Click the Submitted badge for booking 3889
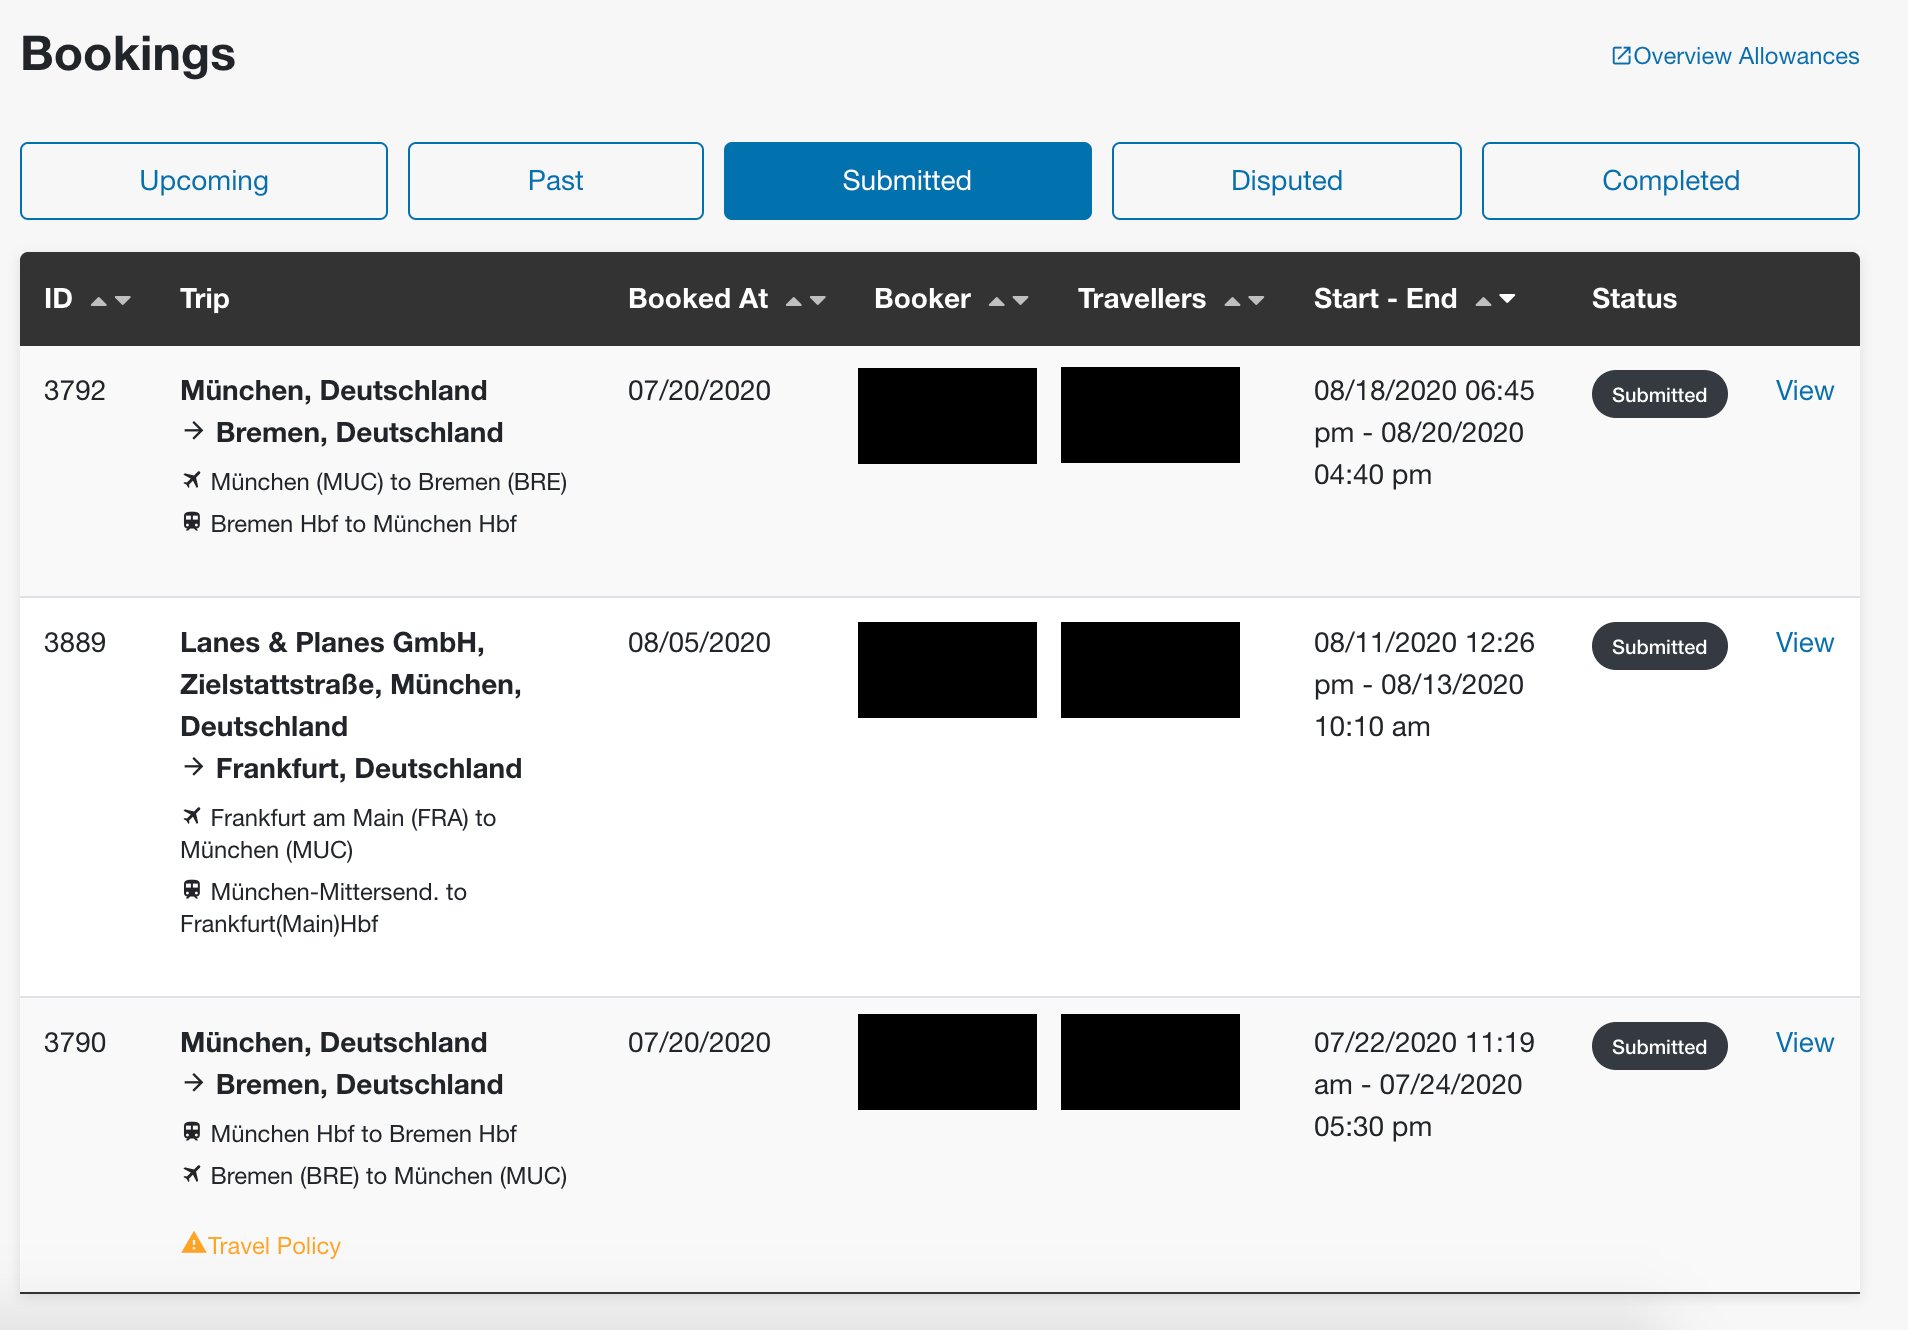 coord(1660,647)
